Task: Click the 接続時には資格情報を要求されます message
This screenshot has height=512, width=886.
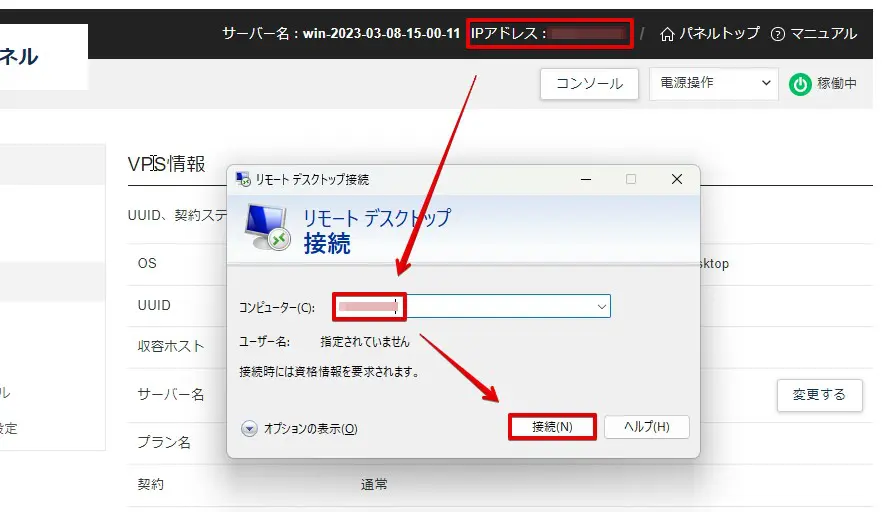Action: click(x=330, y=372)
